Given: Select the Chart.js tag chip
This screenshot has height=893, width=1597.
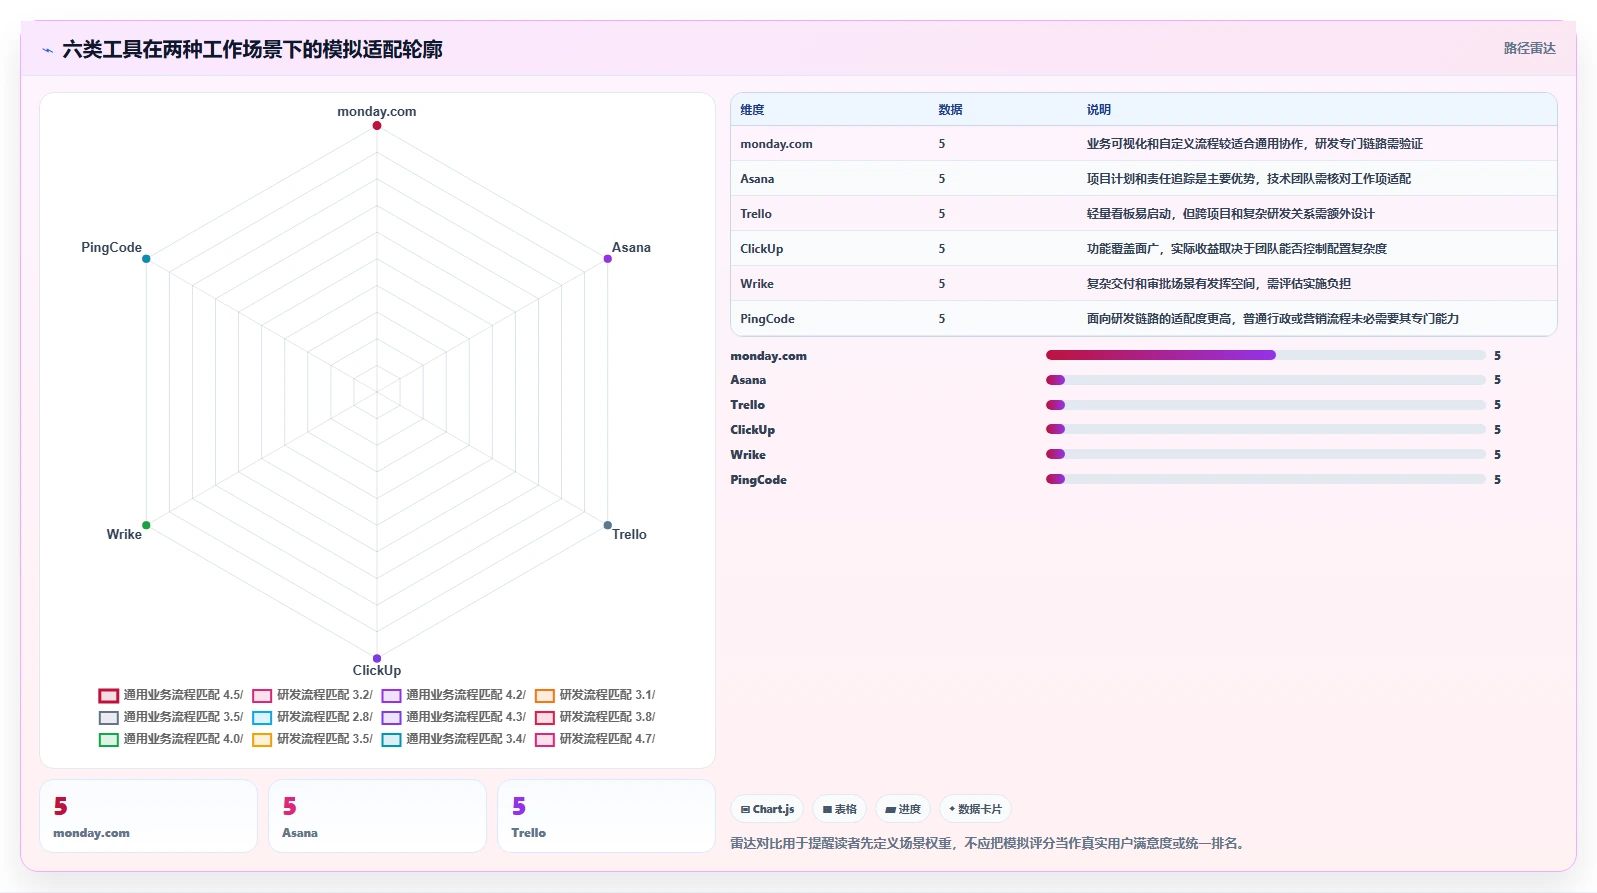Looking at the screenshot, I should click(x=767, y=809).
